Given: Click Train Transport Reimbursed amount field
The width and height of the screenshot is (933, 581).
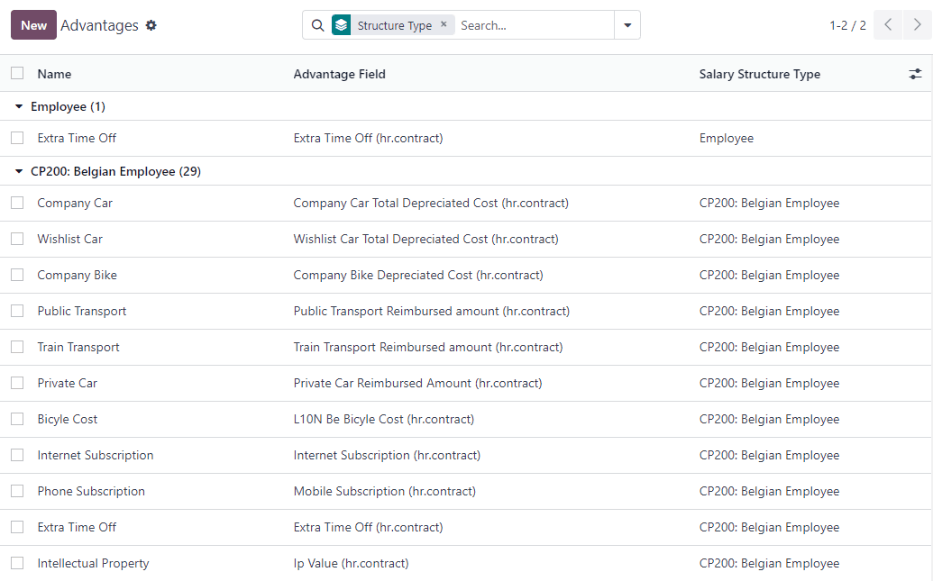Looking at the screenshot, I should (x=428, y=347).
